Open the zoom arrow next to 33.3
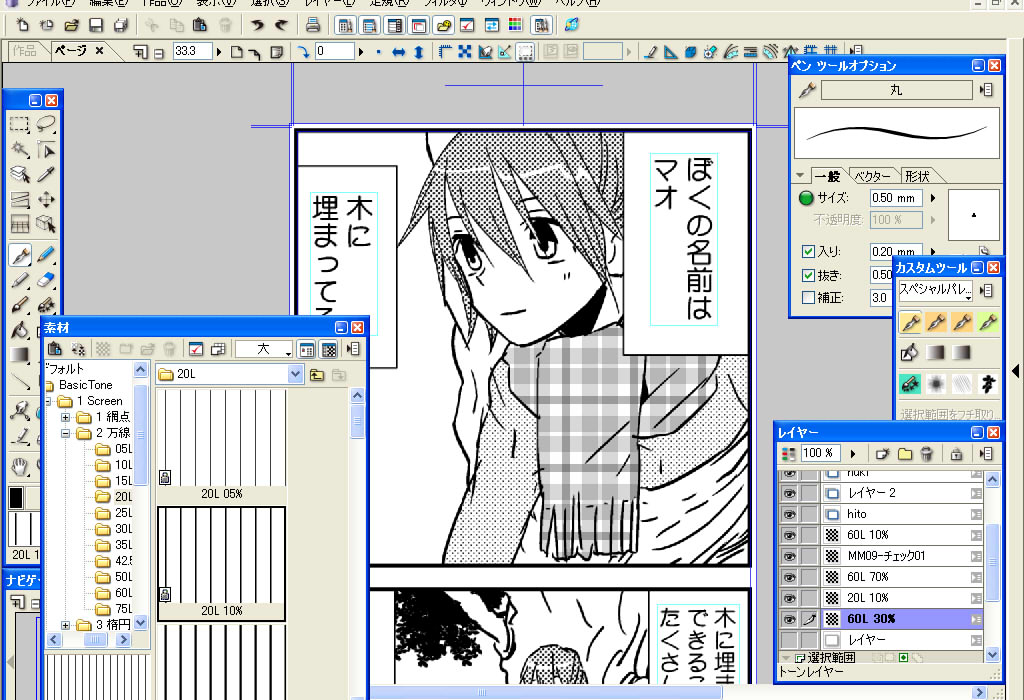The image size is (1024, 700). (219, 52)
